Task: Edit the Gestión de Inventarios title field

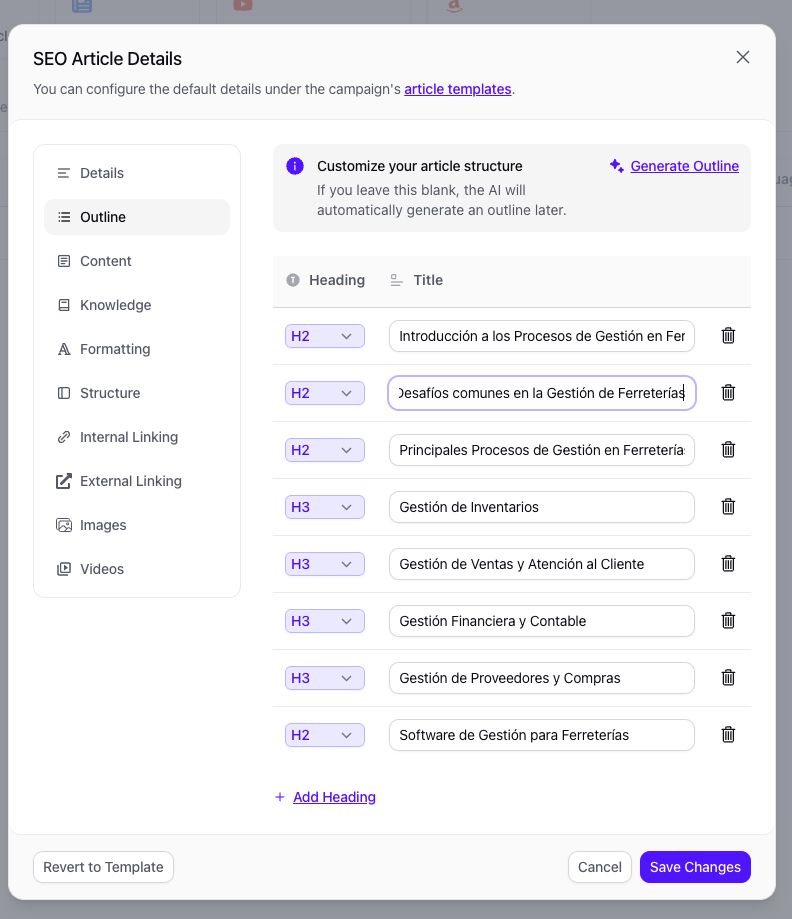Action: pyautogui.click(x=542, y=507)
